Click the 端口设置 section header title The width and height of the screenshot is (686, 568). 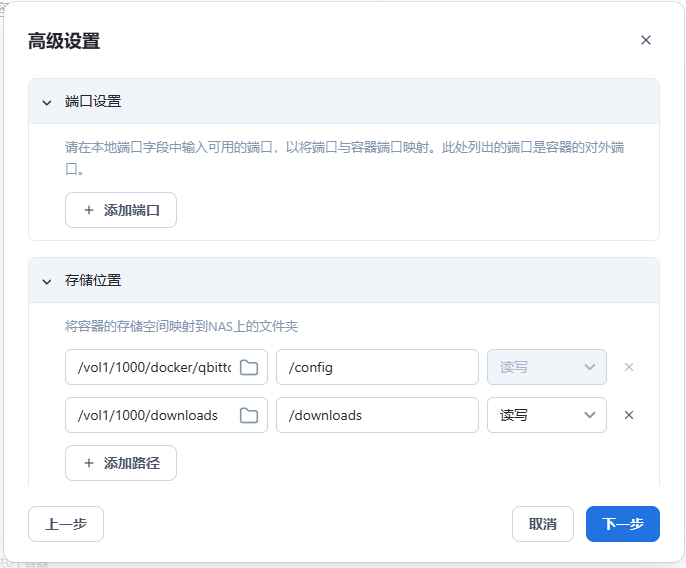pos(93,102)
